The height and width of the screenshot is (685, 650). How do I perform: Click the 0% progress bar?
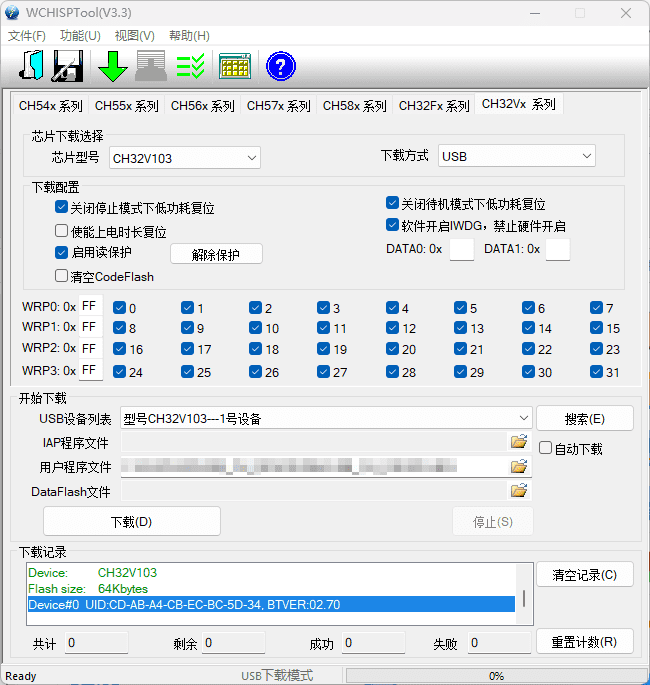point(496,675)
